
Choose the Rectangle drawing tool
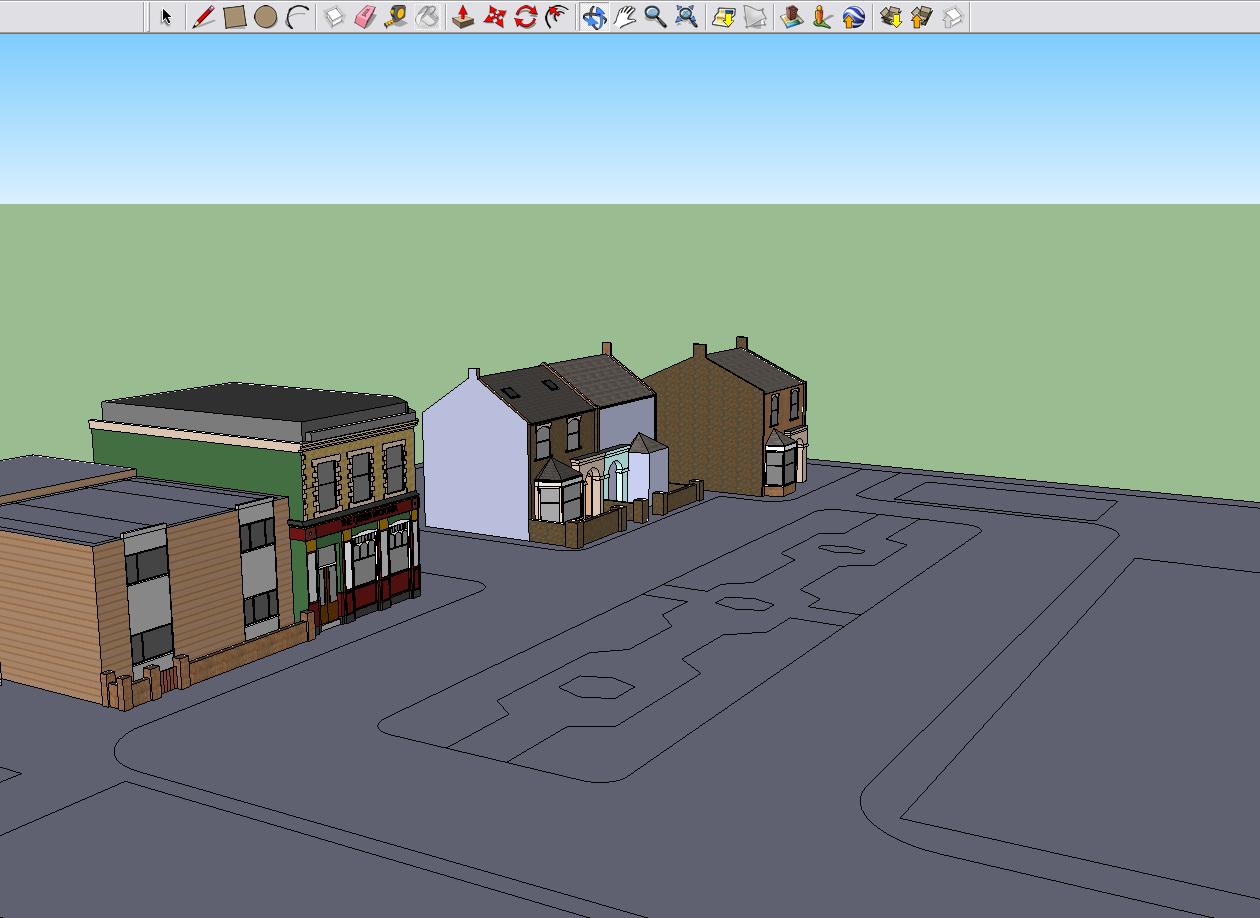[x=234, y=17]
